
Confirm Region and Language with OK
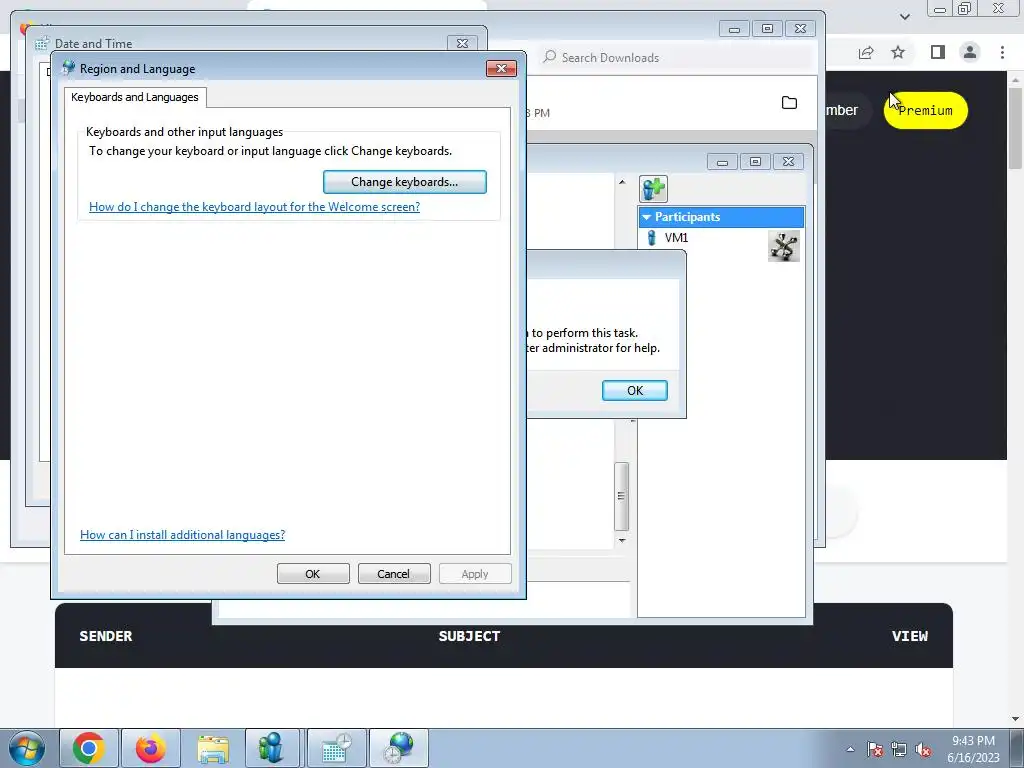[x=313, y=574]
